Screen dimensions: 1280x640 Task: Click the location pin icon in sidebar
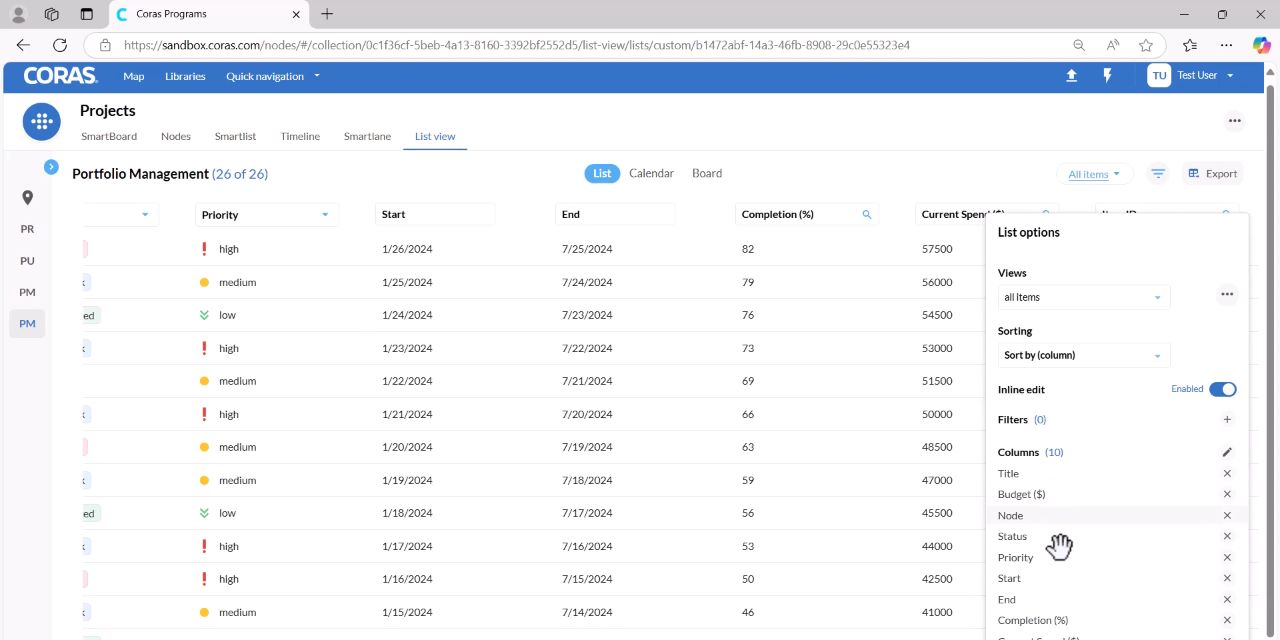[28, 198]
